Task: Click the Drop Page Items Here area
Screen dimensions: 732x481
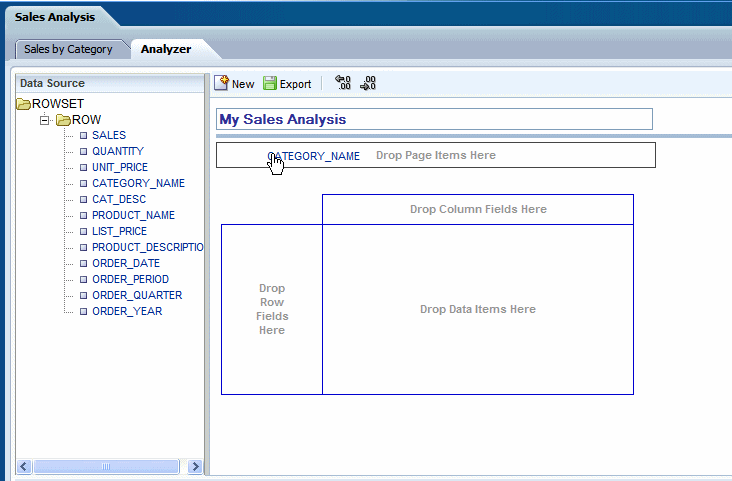Action: coord(436,155)
